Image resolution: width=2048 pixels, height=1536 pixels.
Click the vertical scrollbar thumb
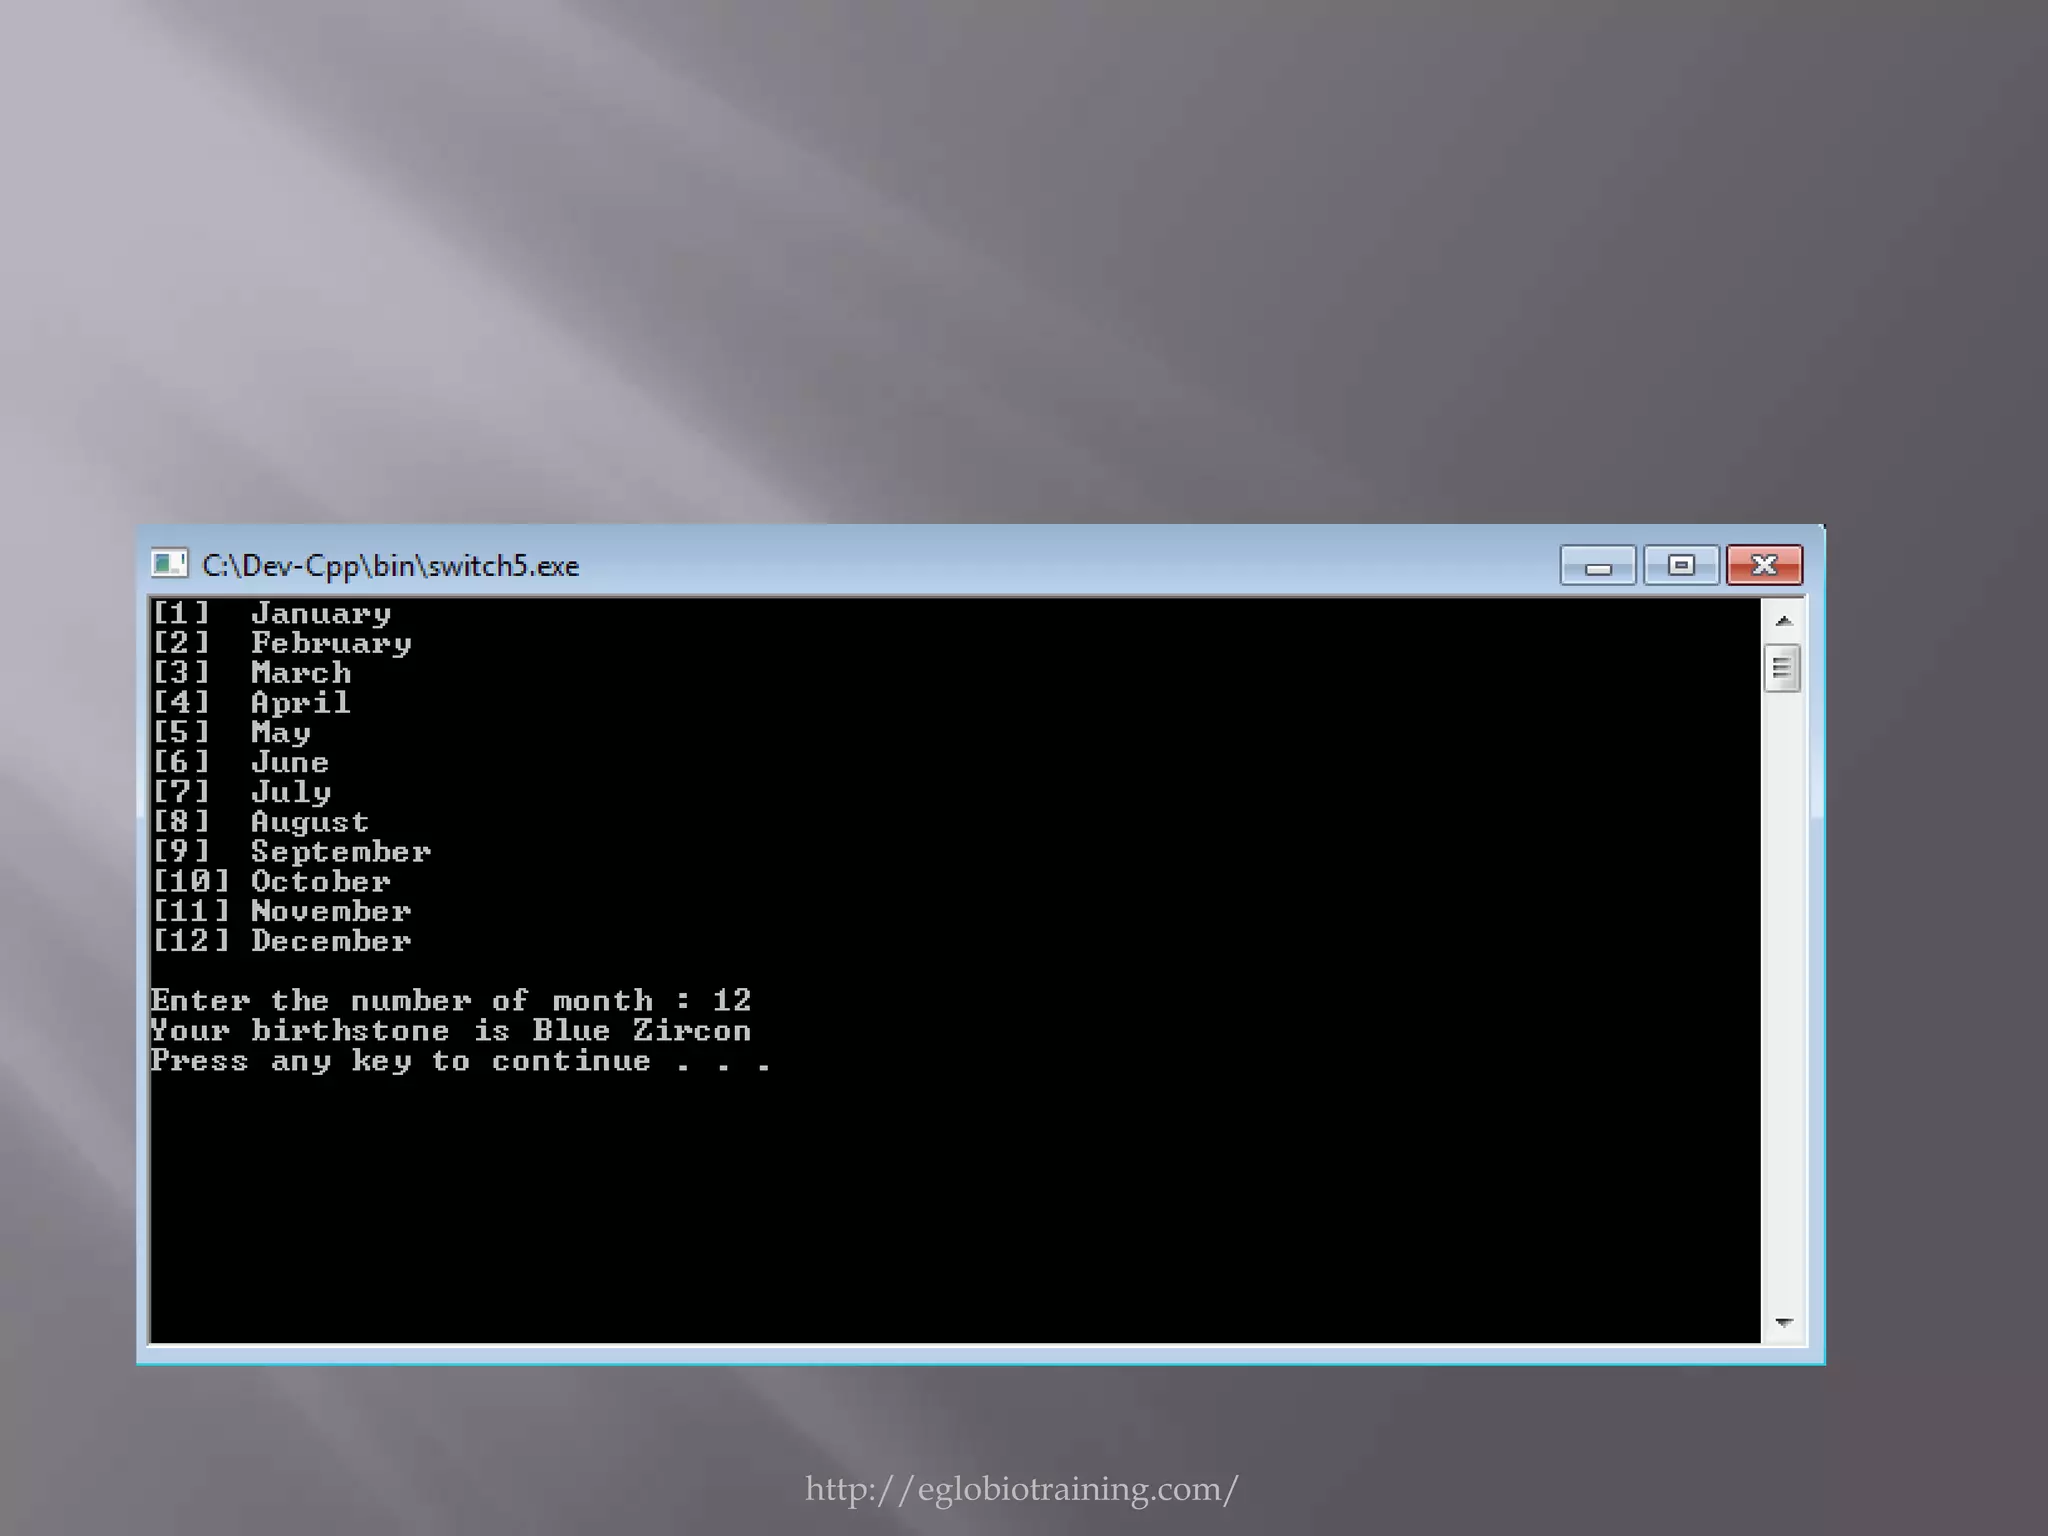point(1782,668)
